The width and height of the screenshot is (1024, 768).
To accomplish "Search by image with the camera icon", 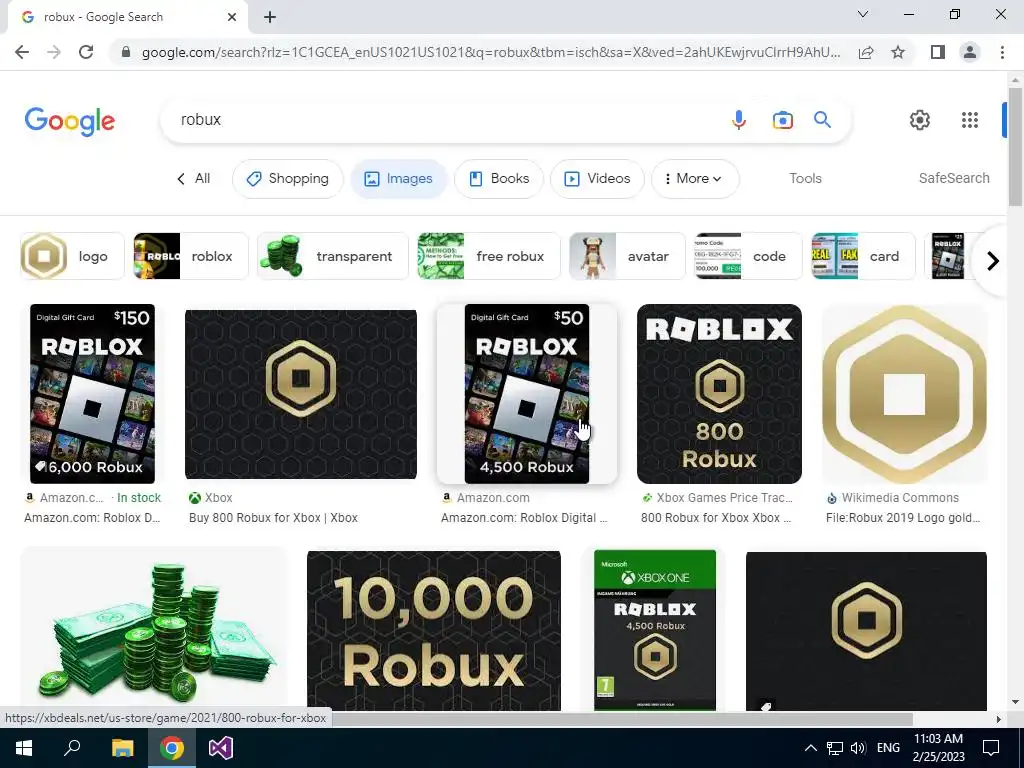I will (782, 120).
